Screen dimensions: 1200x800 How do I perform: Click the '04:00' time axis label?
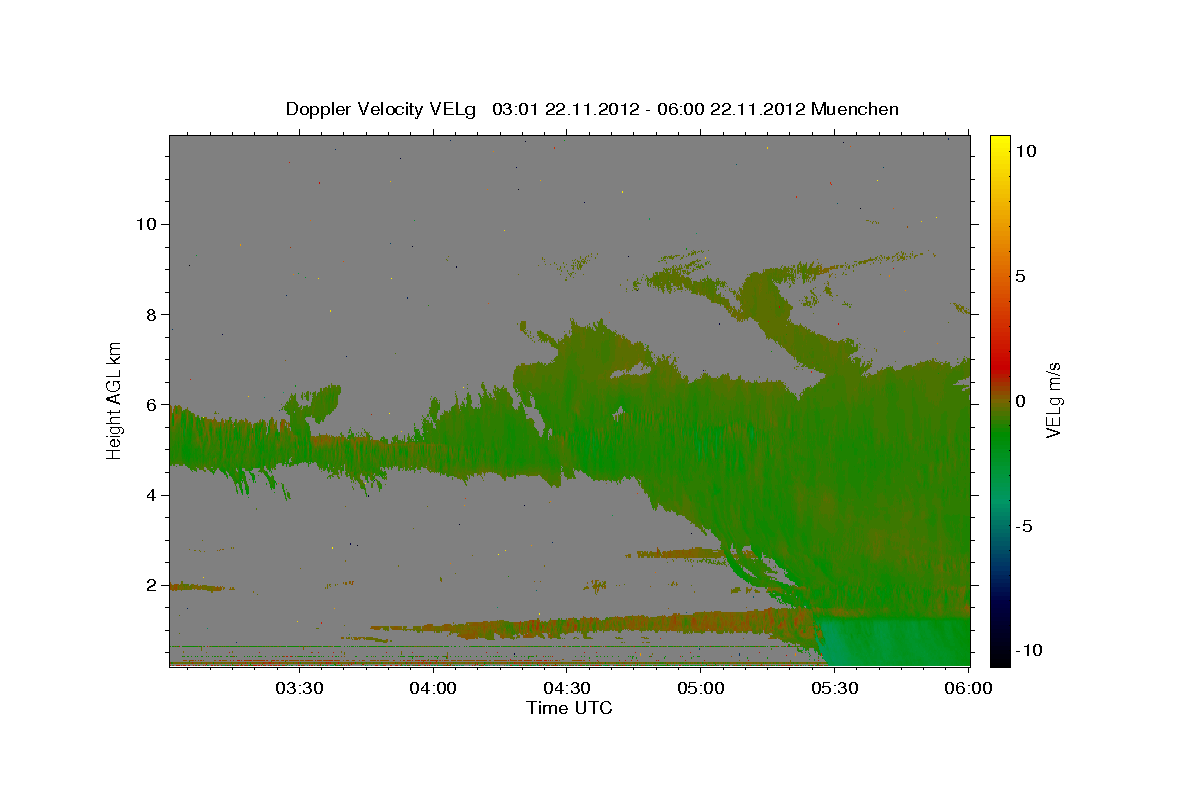coord(433,688)
